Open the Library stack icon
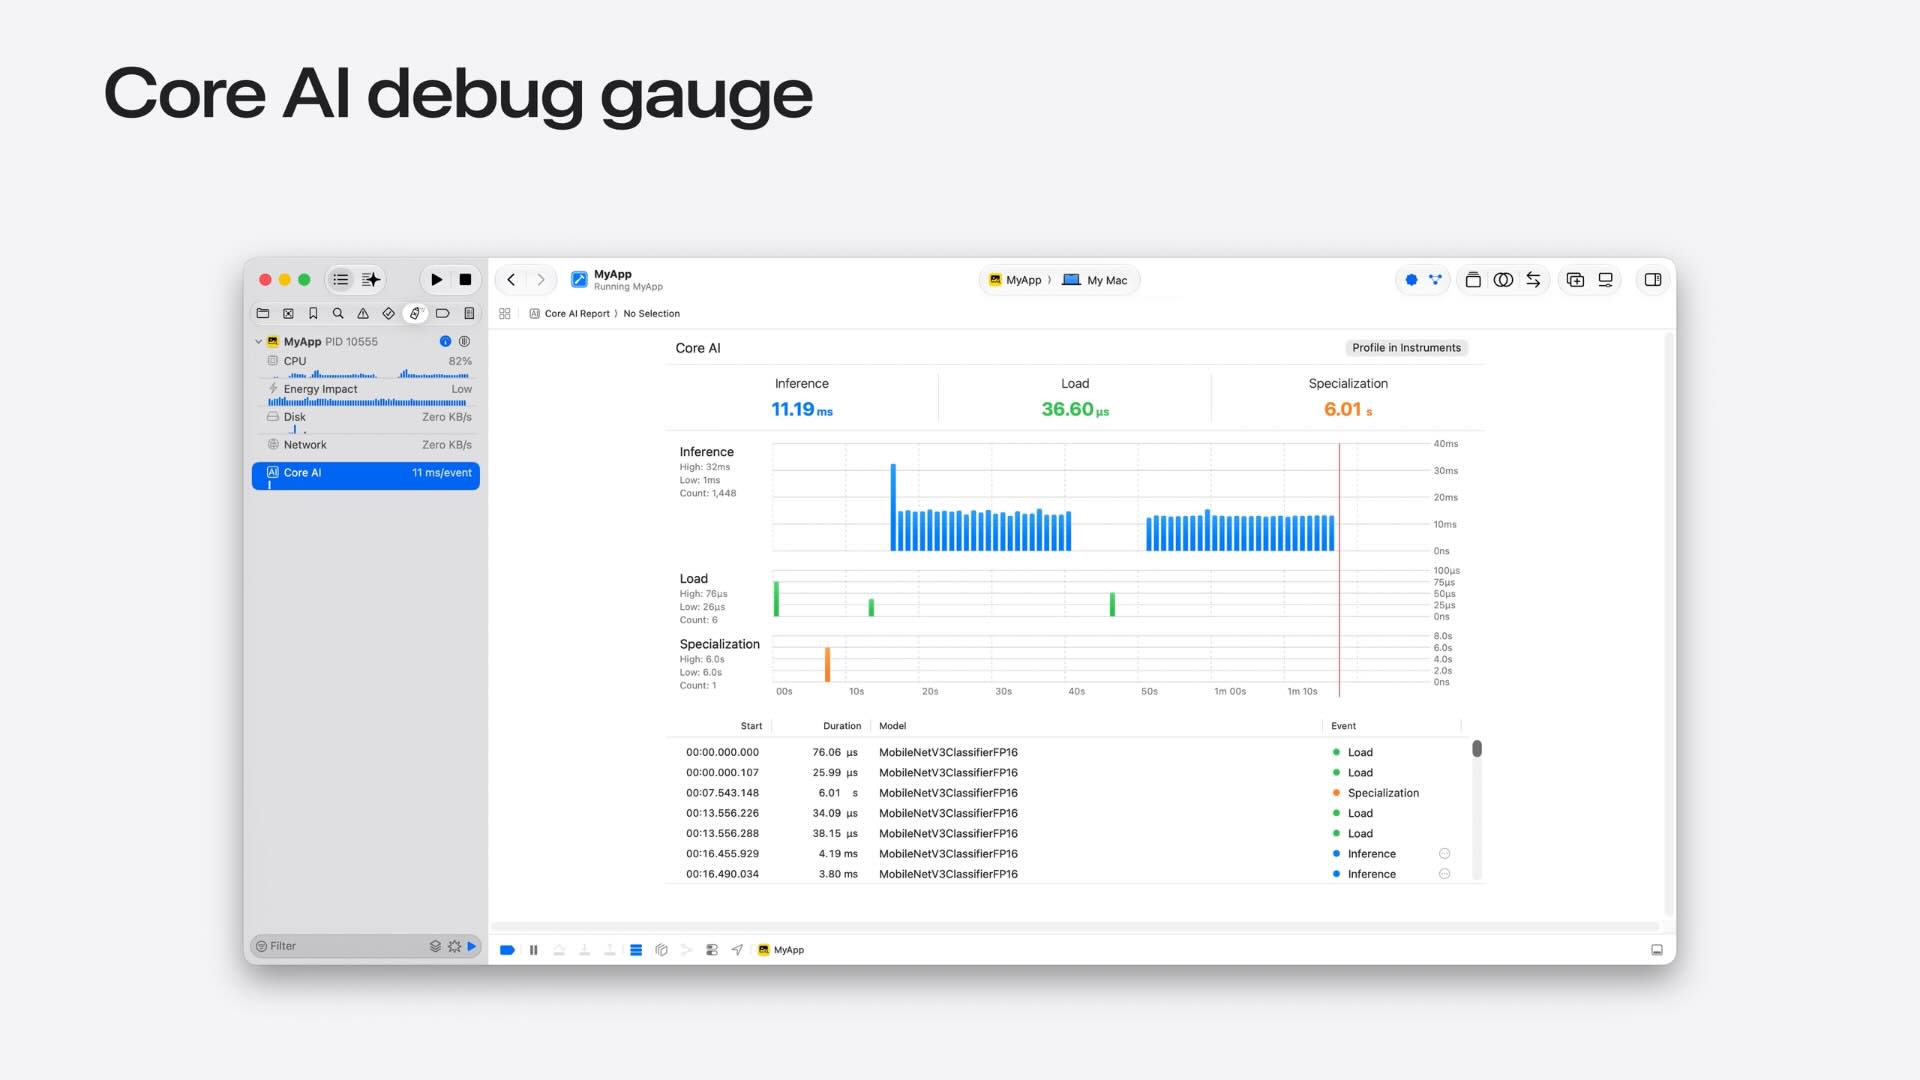This screenshot has width=1920, height=1080. pyautogui.click(x=1473, y=280)
